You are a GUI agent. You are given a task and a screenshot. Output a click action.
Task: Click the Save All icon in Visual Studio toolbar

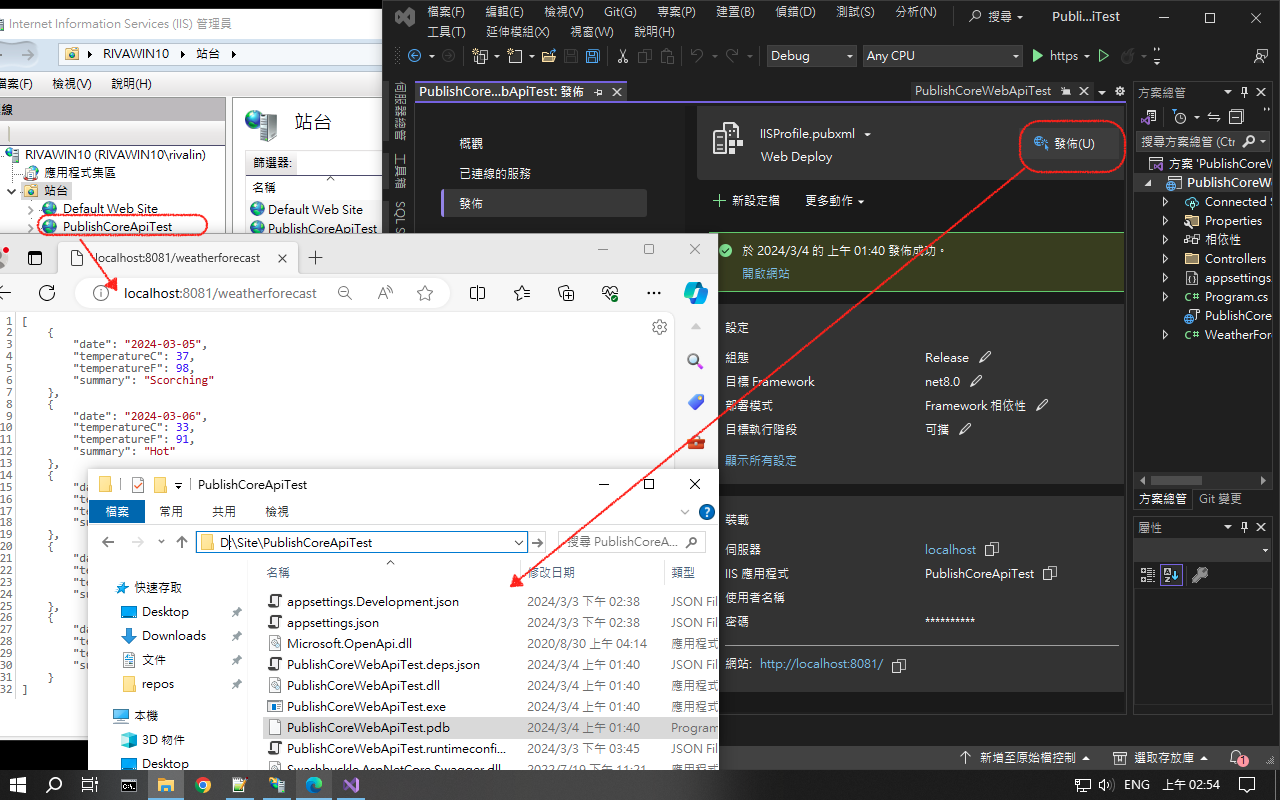pos(592,55)
